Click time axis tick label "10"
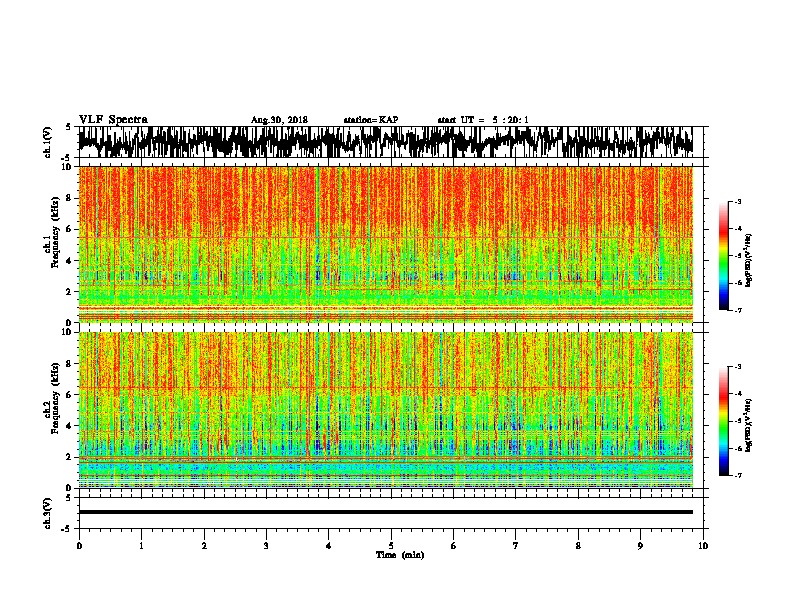The height and width of the screenshot is (612, 792). 703,546
